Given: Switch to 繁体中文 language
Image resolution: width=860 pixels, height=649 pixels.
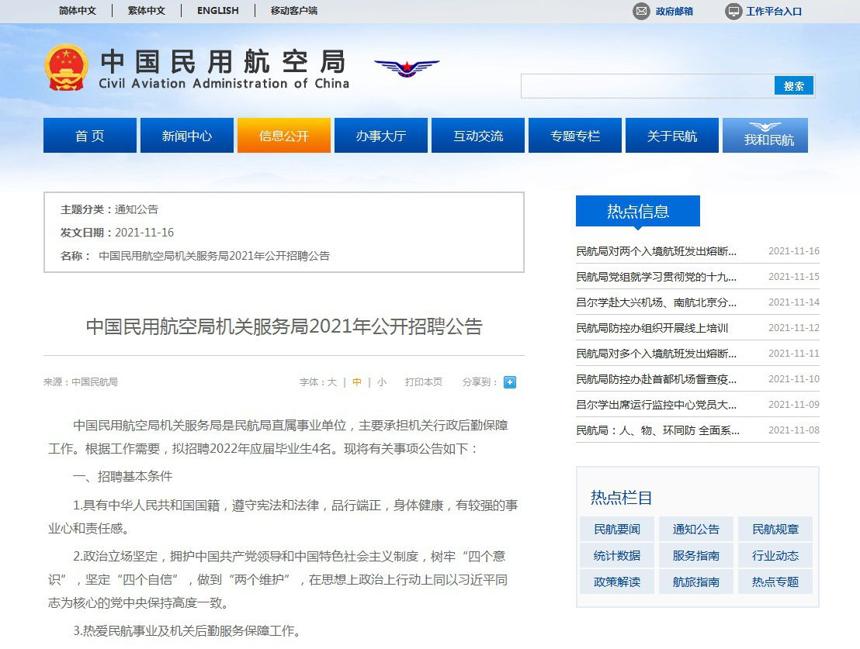Looking at the screenshot, I should click(x=146, y=10).
